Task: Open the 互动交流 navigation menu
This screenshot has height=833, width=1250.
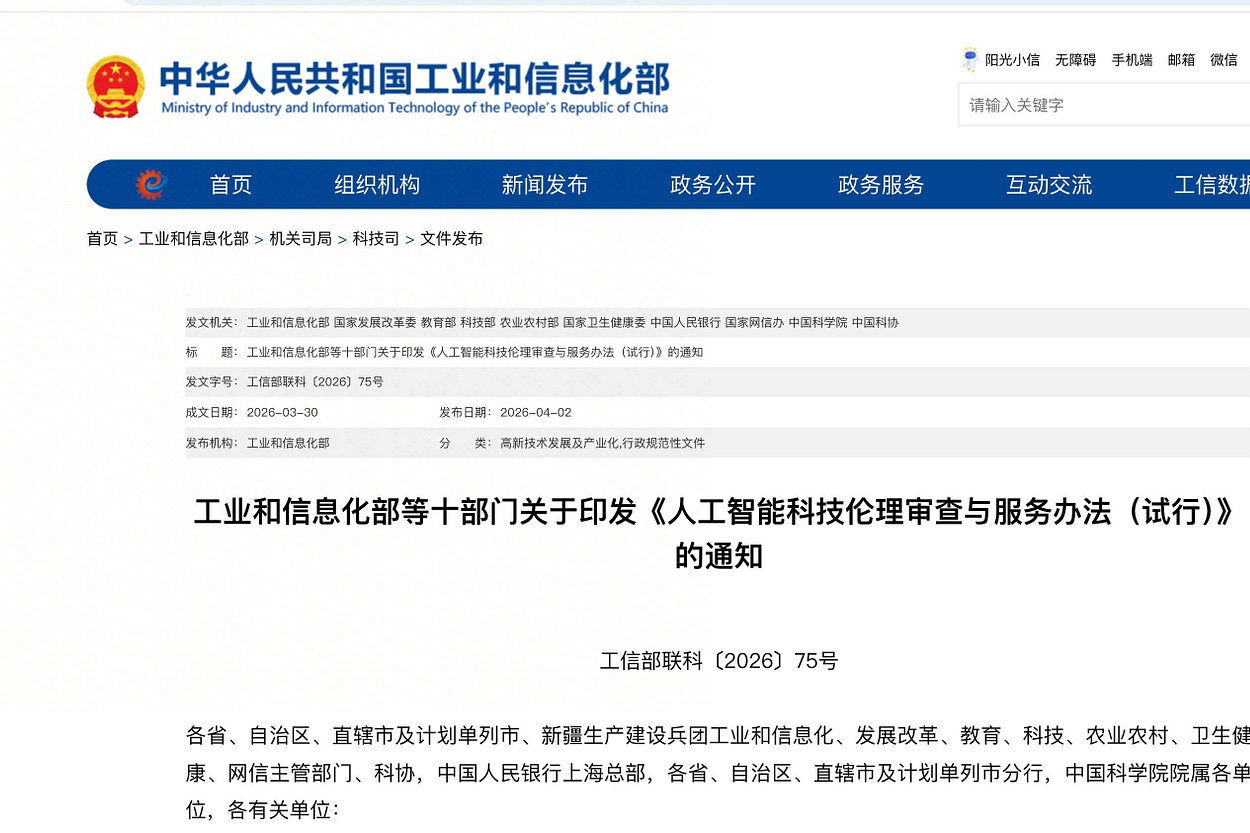Action: [x=1049, y=185]
